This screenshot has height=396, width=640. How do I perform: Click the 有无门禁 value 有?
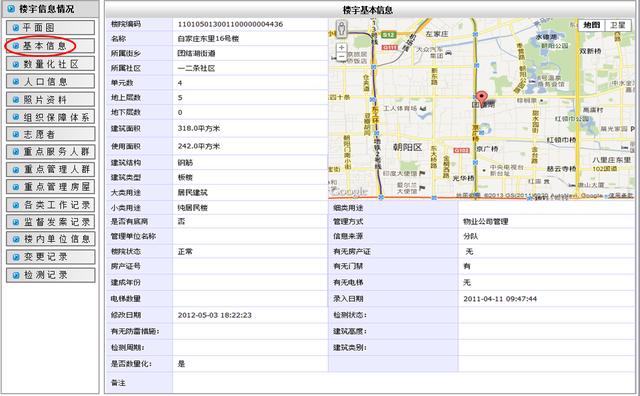(x=467, y=266)
